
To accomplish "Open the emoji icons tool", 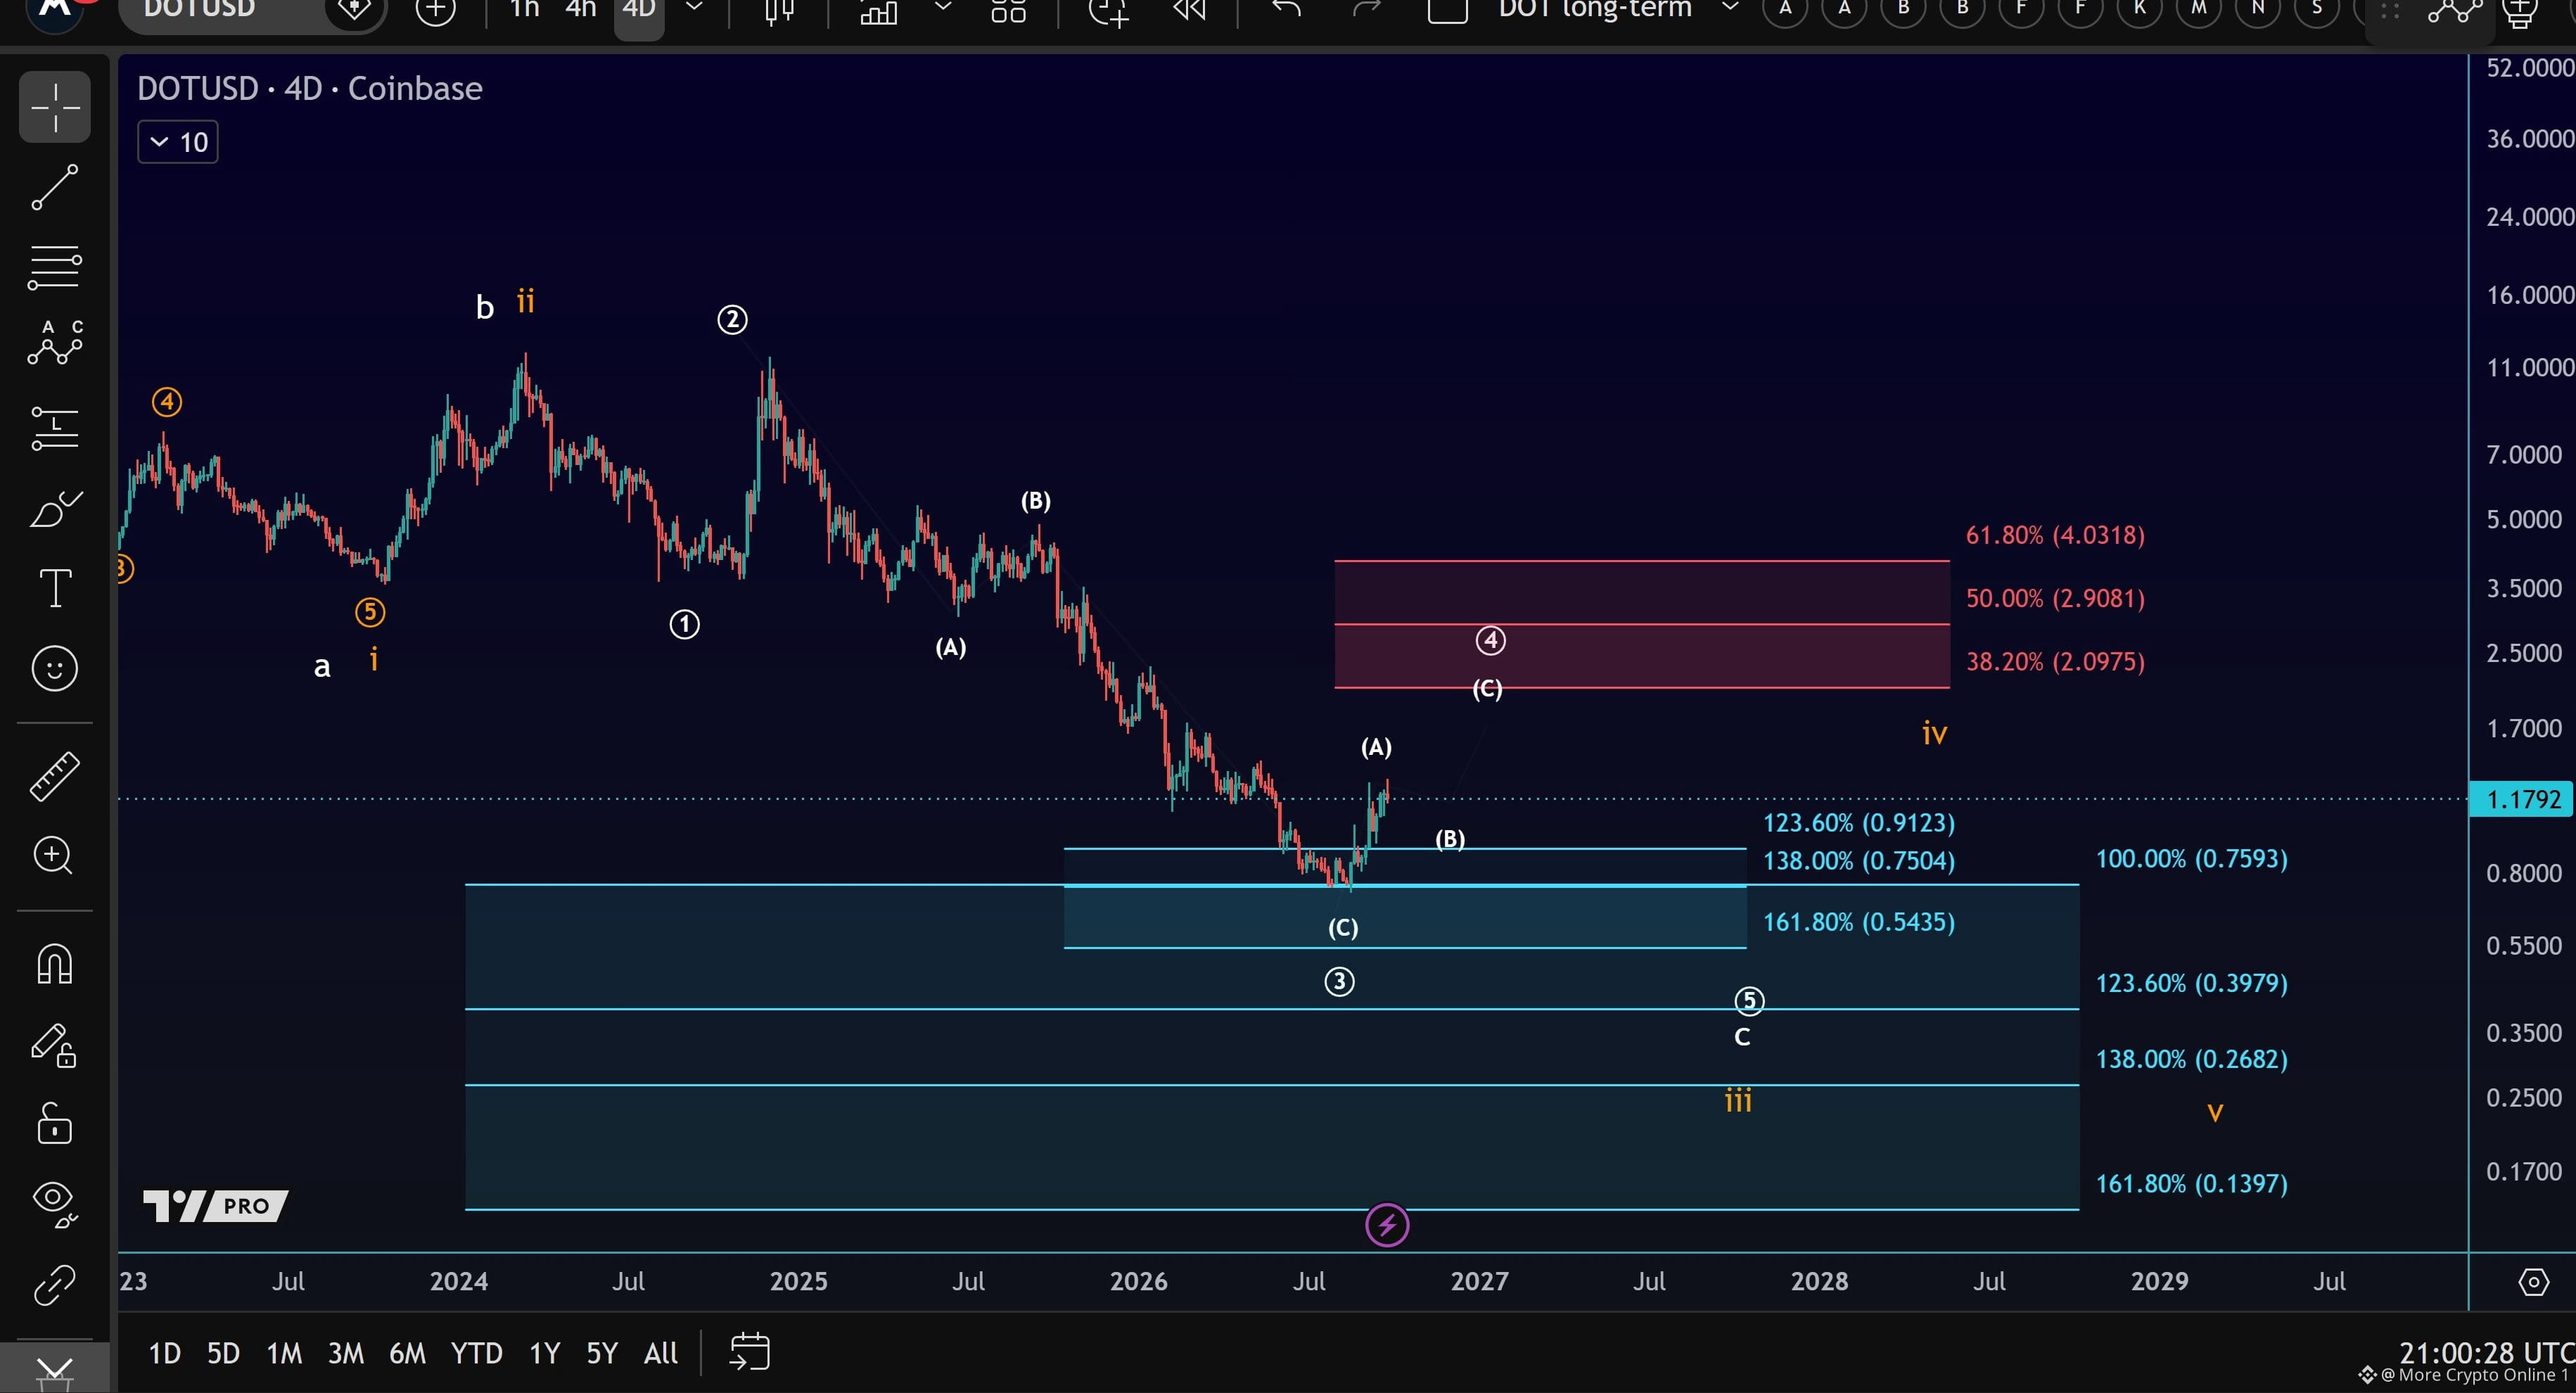I will 54,668.
